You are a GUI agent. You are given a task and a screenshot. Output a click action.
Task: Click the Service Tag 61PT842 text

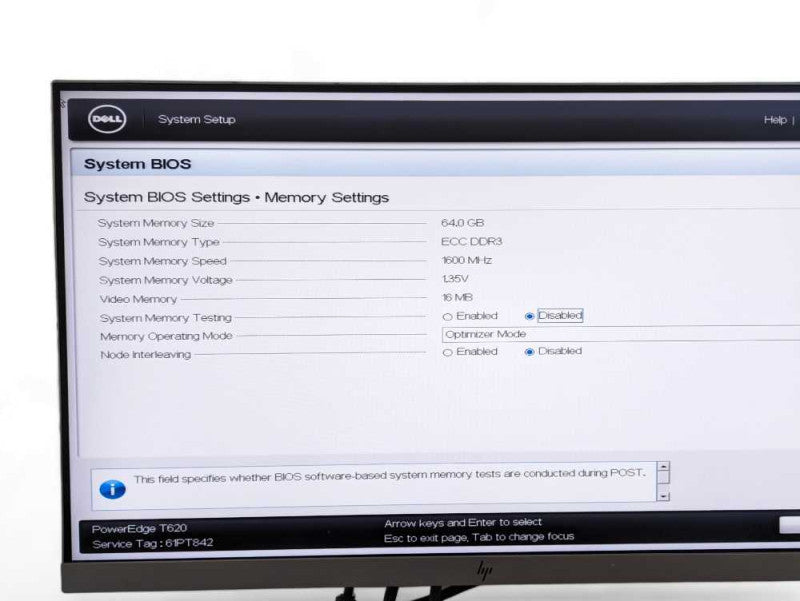coord(153,543)
